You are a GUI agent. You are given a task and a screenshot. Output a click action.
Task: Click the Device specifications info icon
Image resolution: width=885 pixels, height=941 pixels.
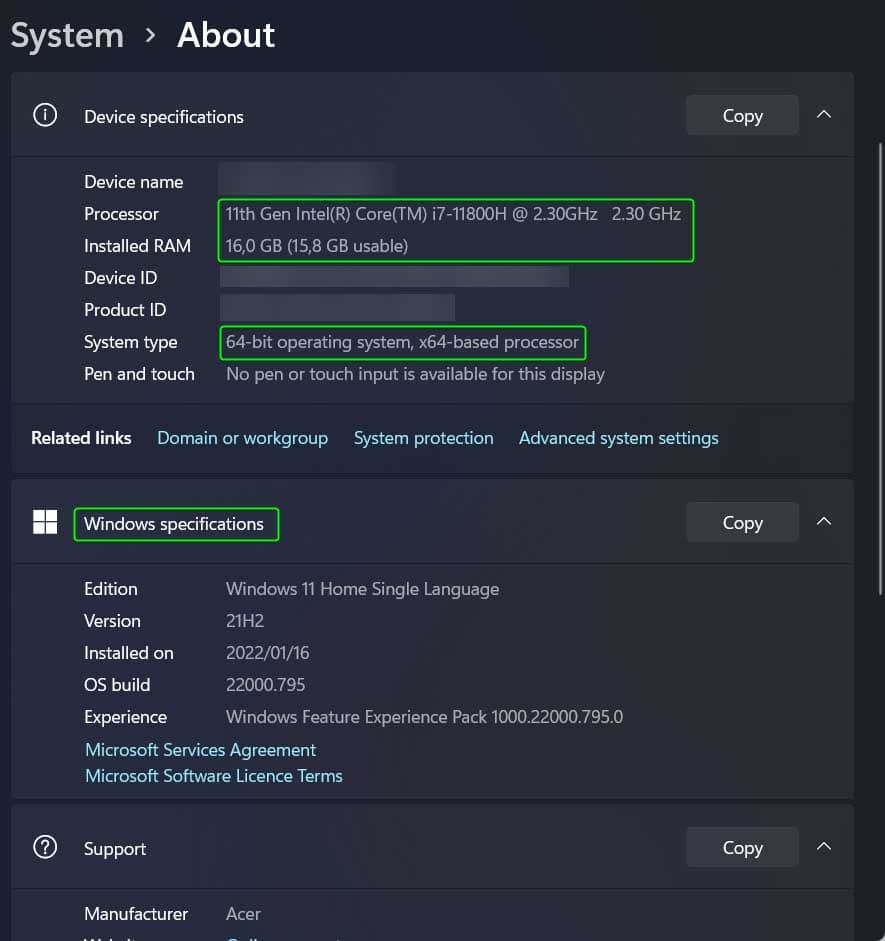(x=45, y=115)
